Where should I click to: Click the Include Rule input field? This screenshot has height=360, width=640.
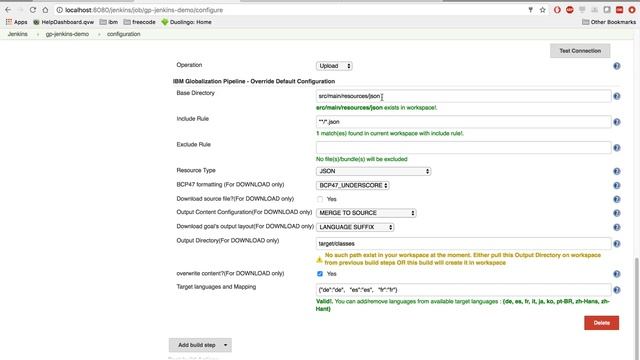coord(463,122)
